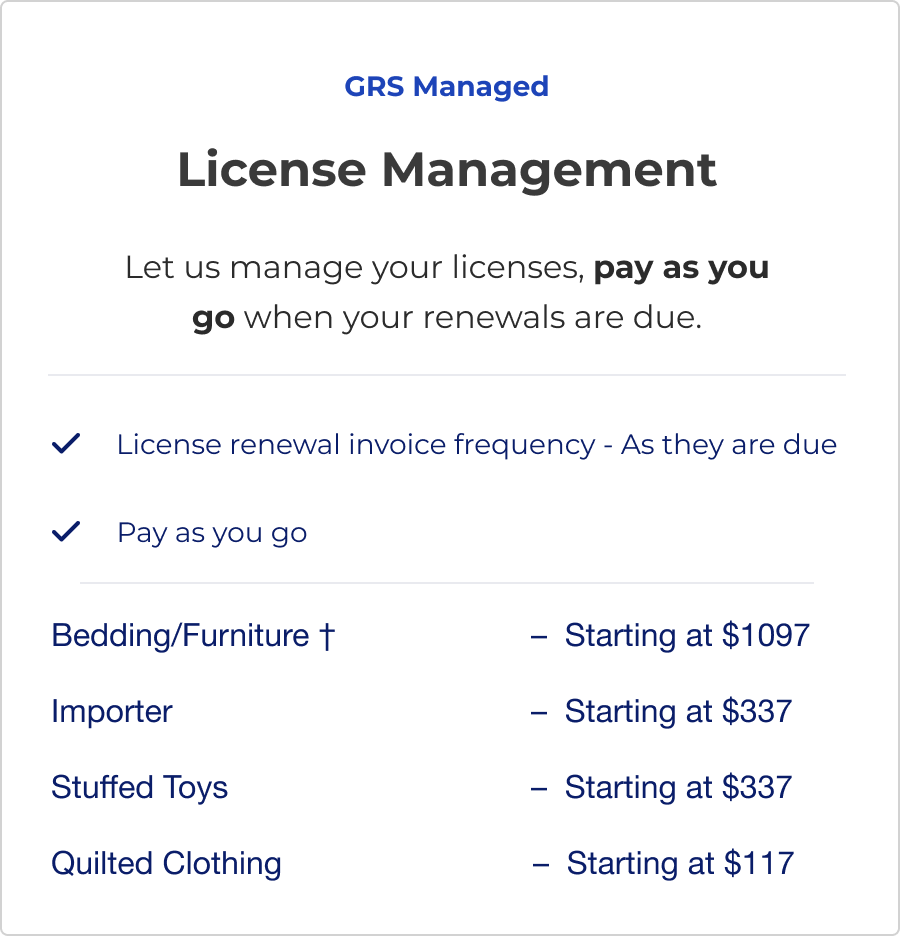Select the GRS Managed label at the top
This screenshot has width=900, height=936.
[x=446, y=87]
